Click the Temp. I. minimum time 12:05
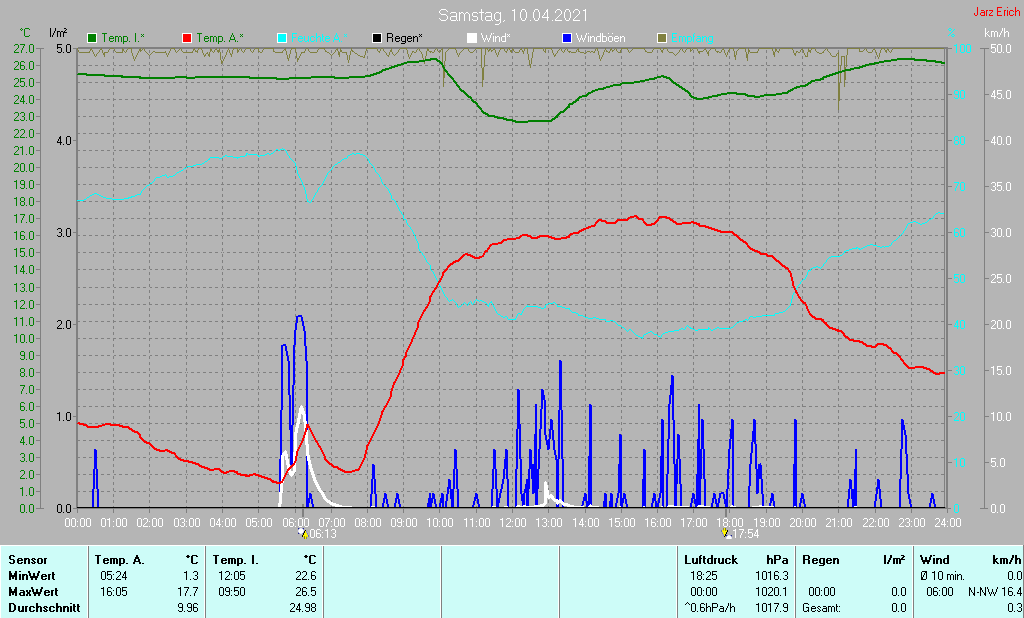Image resolution: width=1024 pixels, height=618 pixels. pos(232,576)
